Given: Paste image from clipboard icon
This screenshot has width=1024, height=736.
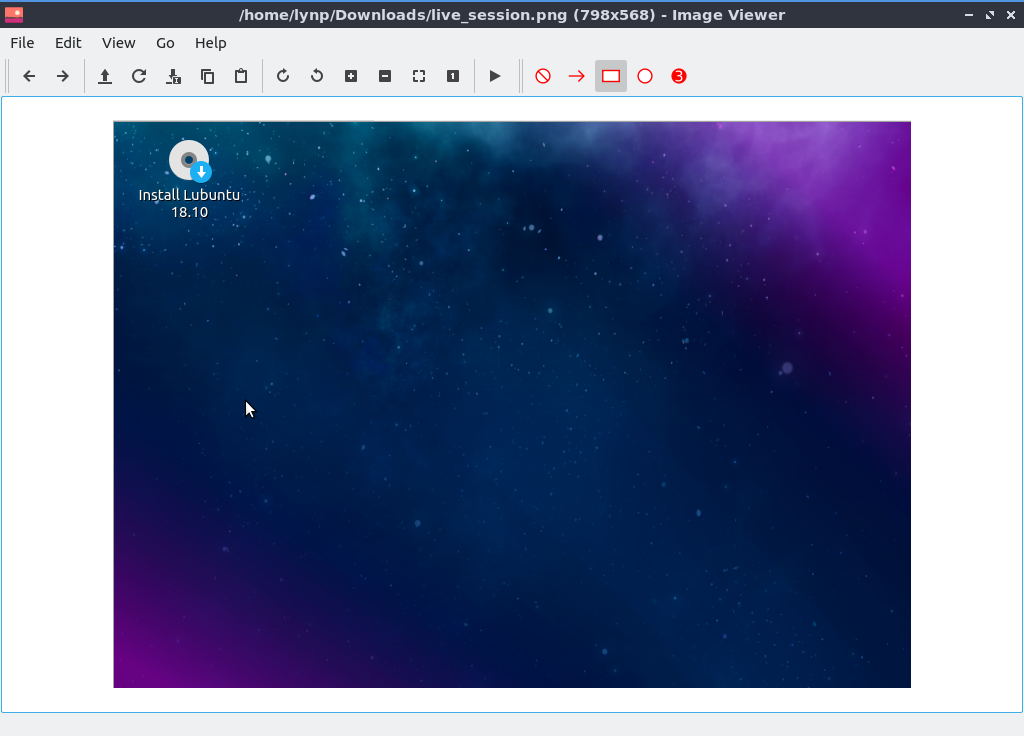Looking at the screenshot, I should 241,76.
